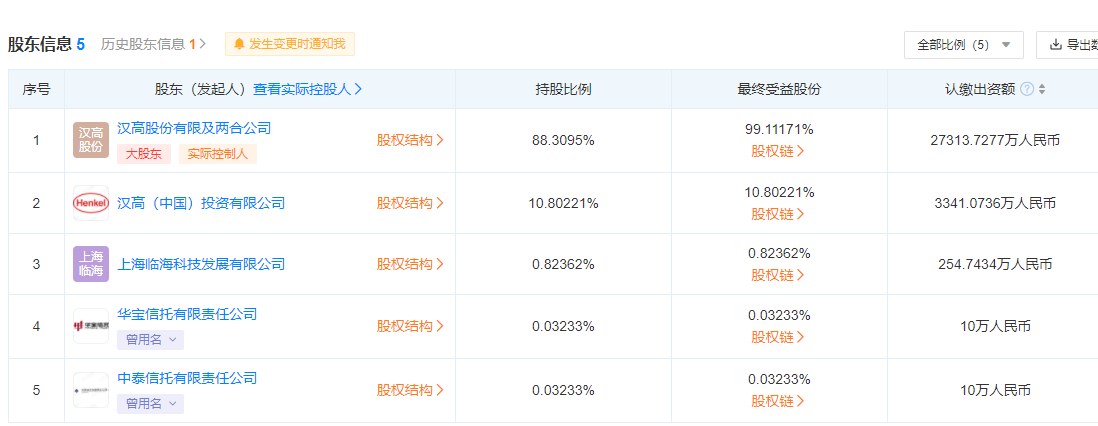Click the 大股东 tag
This screenshot has height=426, width=1098.
pyautogui.click(x=144, y=154)
